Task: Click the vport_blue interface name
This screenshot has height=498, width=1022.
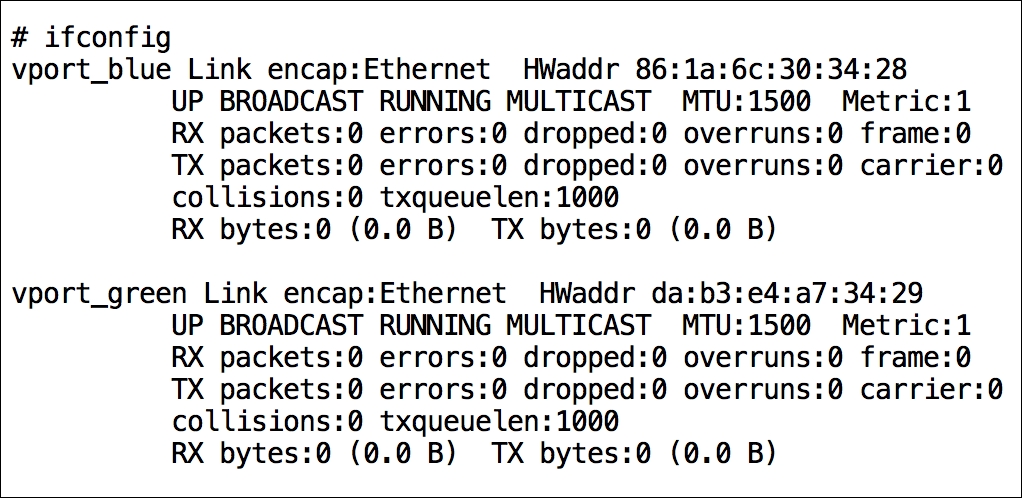Action: (x=92, y=70)
